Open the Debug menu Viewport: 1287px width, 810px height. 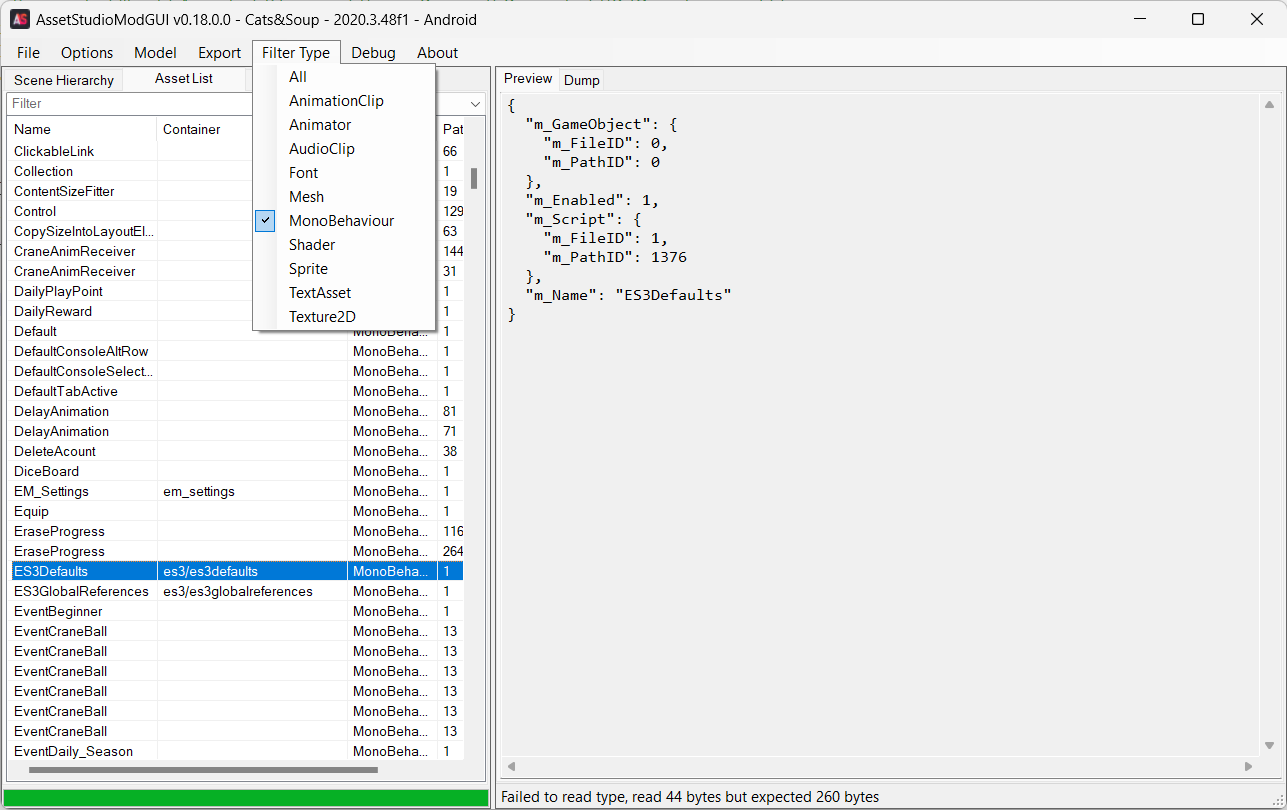pos(373,53)
